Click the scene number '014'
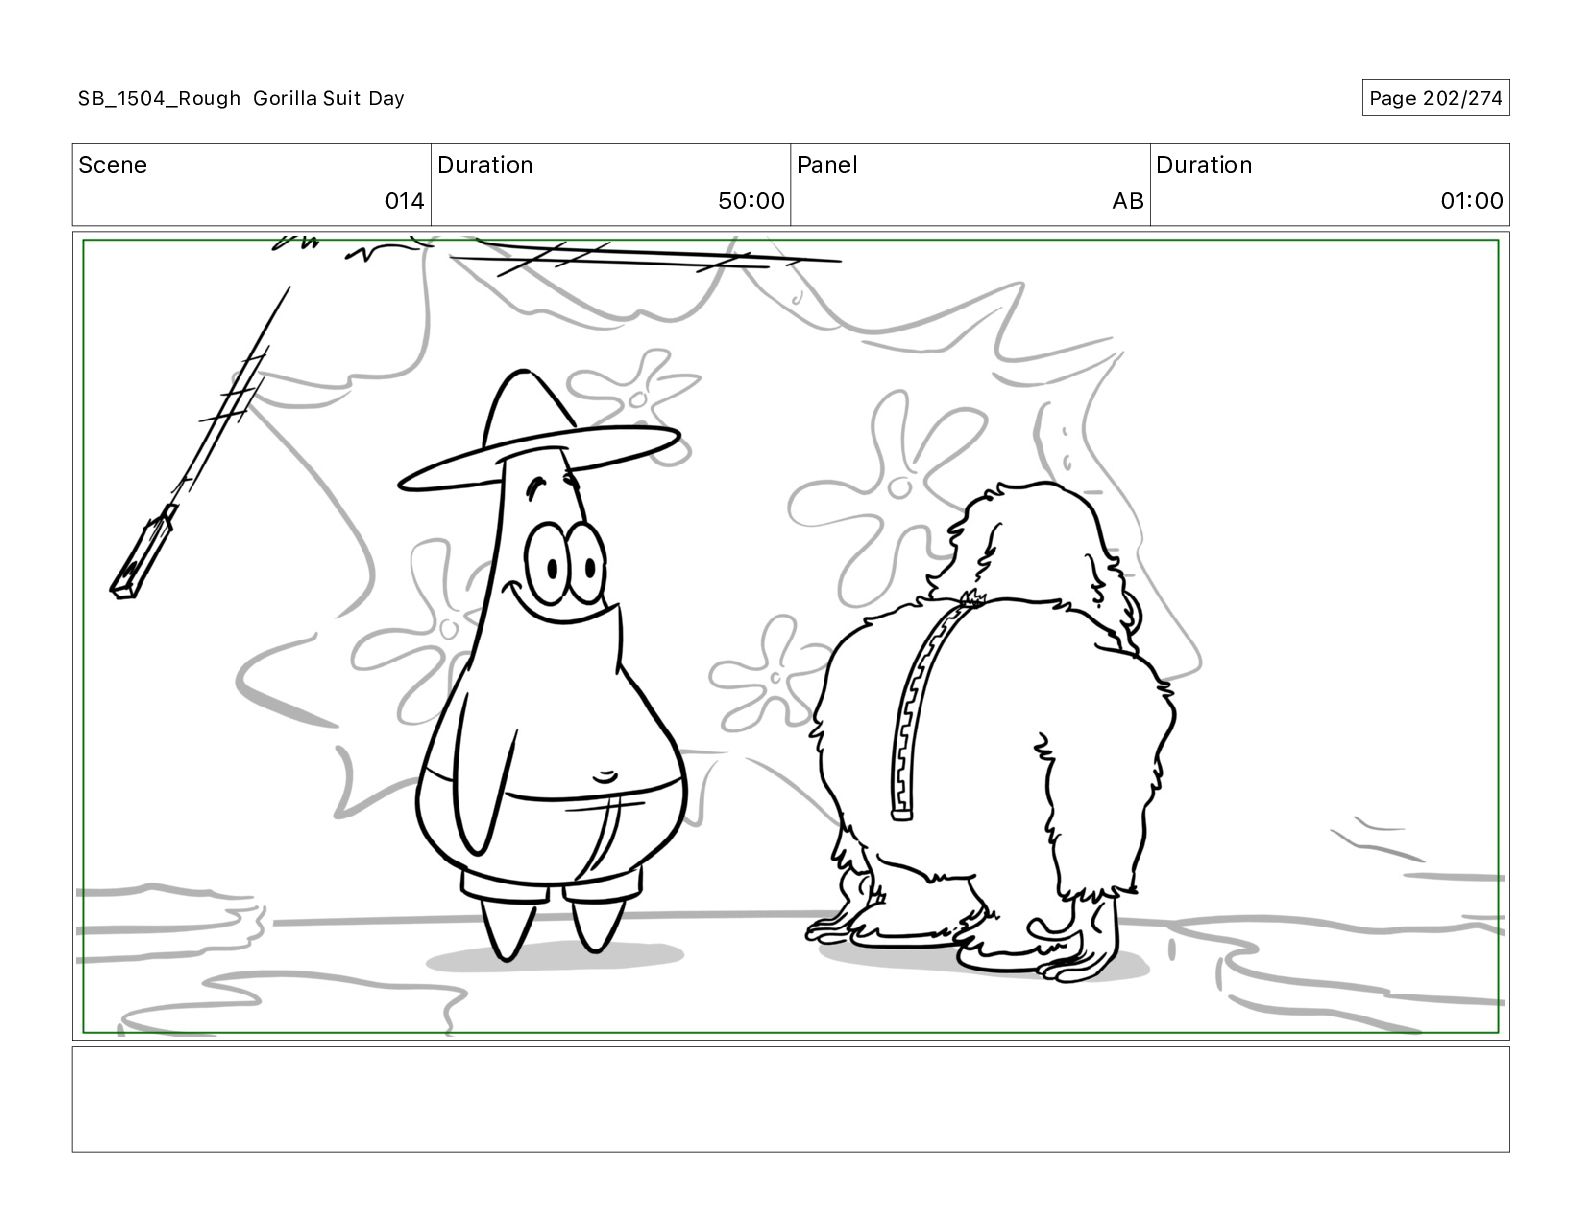1584x1224 pixels. [x=404, y=201]
